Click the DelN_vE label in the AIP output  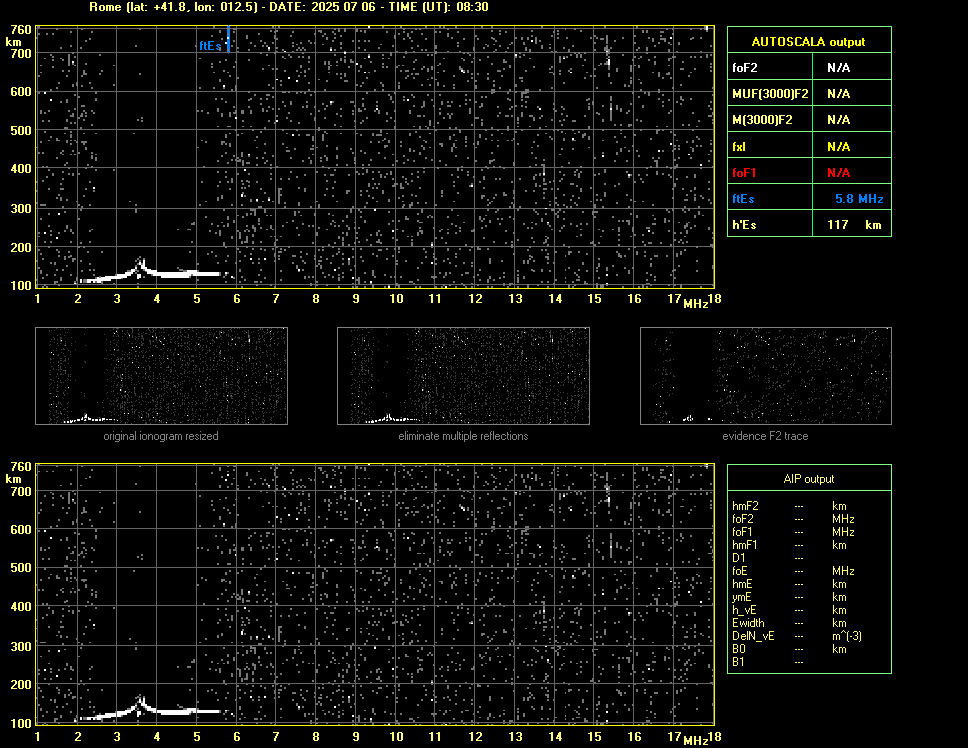tap(753, 636)
